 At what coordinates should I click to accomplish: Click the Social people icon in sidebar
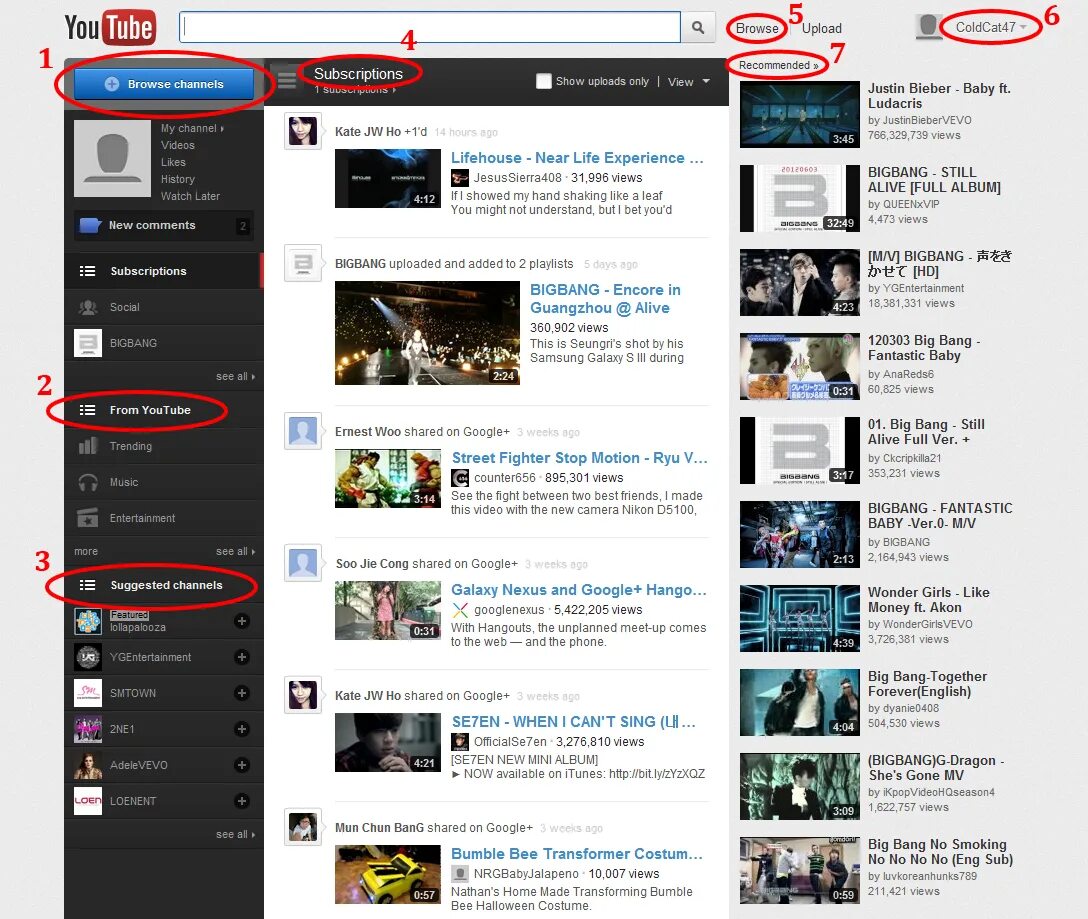88,307
